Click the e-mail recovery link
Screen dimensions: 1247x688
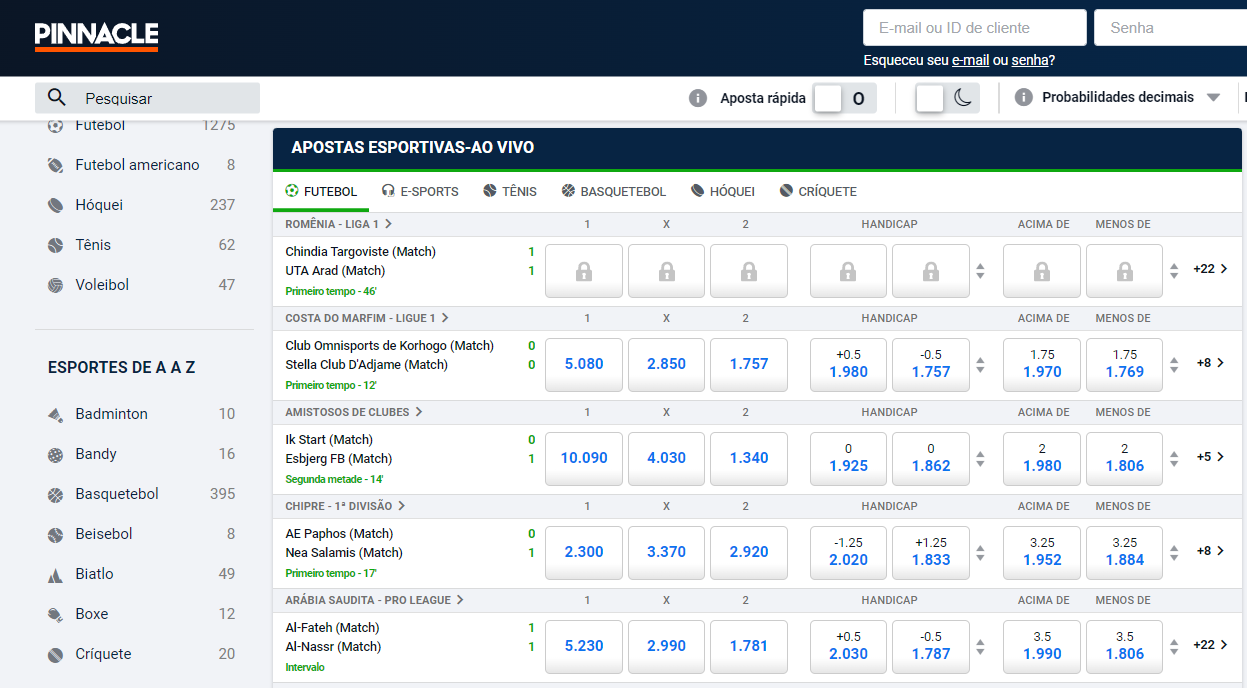[x=970, y=60]
